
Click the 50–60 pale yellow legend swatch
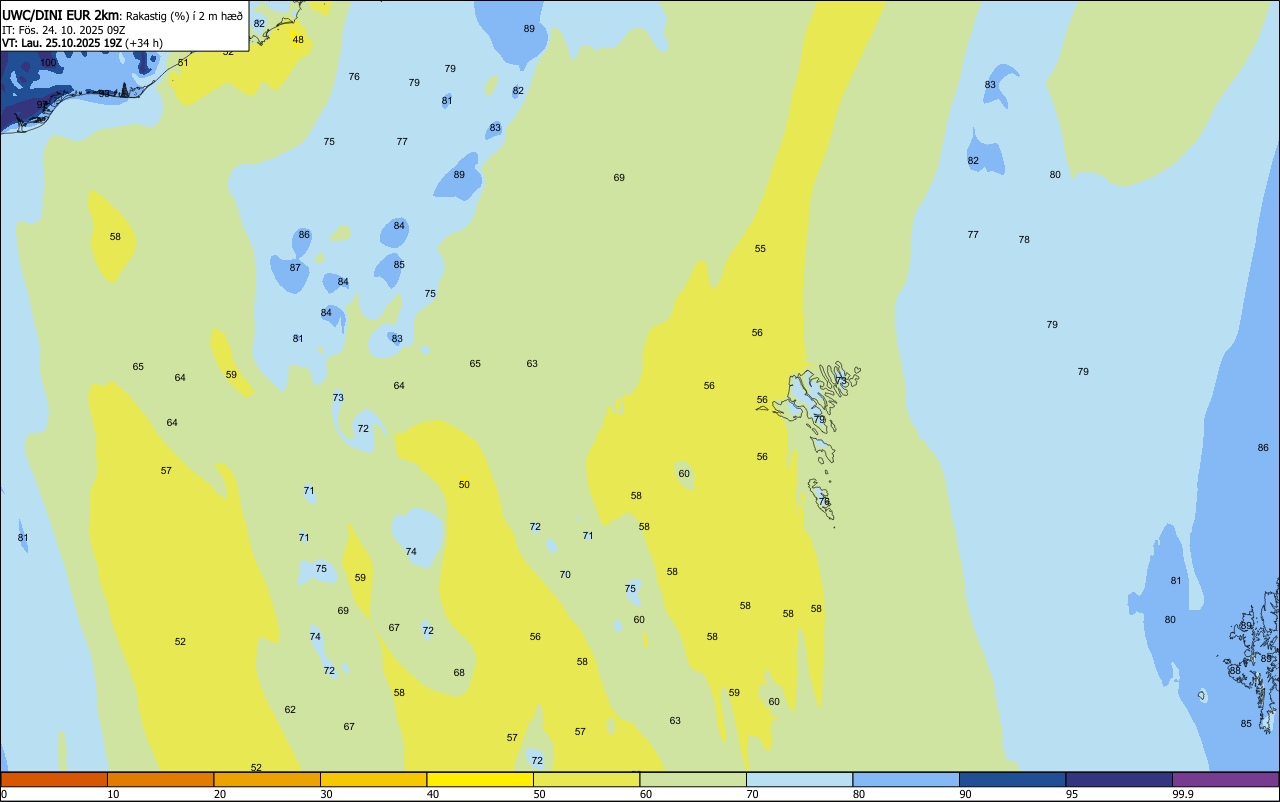586,779
